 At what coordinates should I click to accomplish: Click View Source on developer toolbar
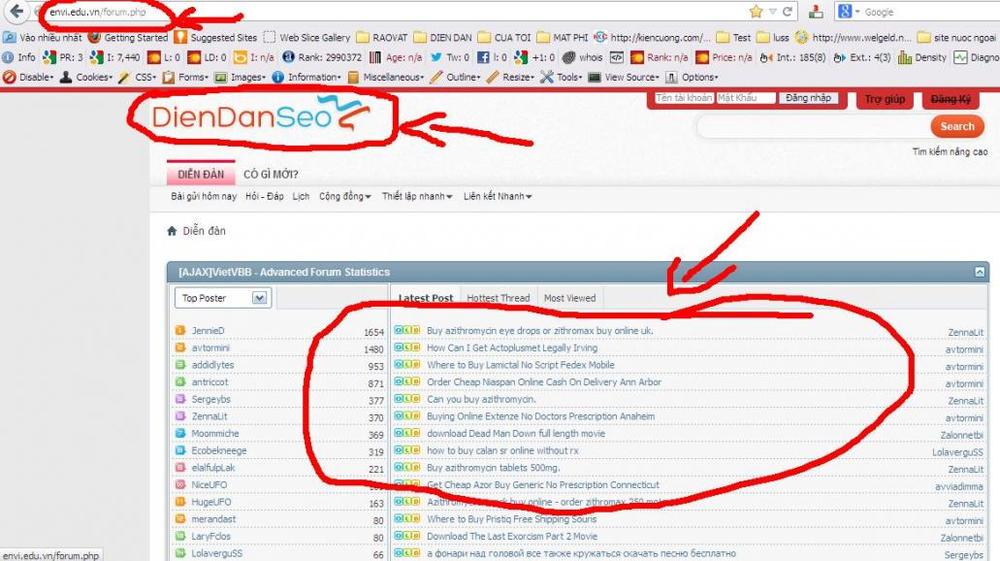pos(624,77)
